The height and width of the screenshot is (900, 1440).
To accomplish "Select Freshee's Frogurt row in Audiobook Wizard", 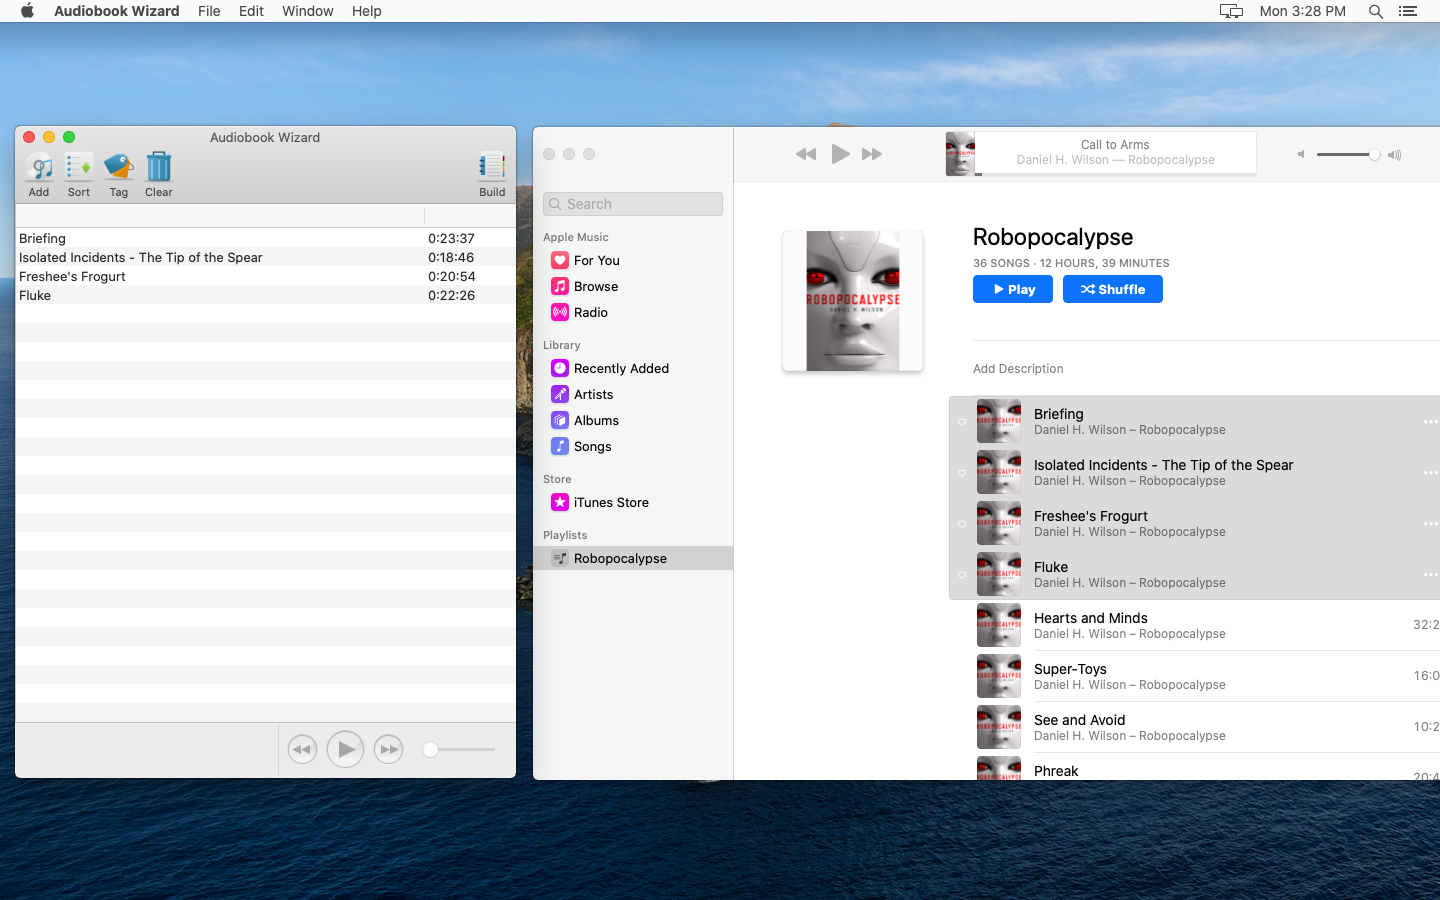I will point(265,276).
